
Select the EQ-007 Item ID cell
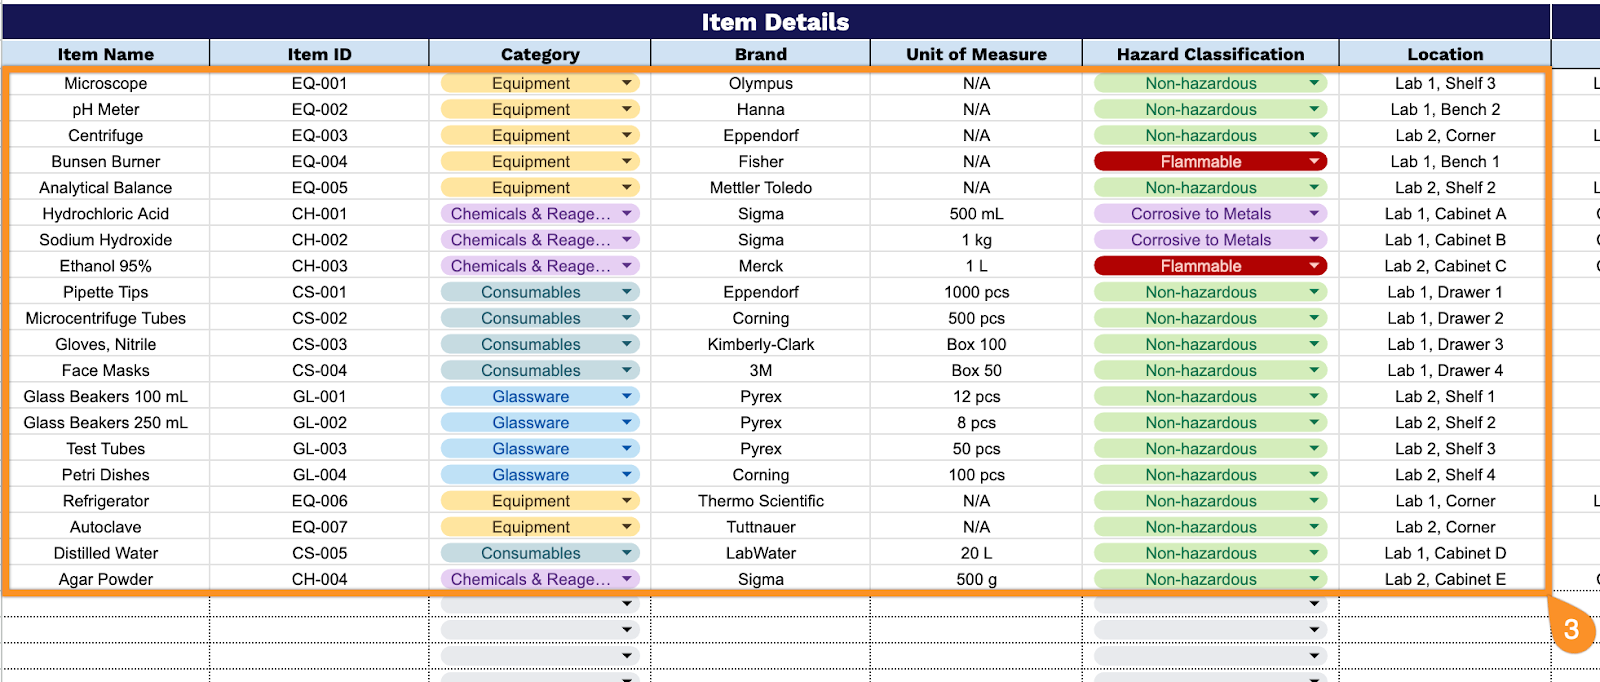pyautogui.click(x=318, y=526)
